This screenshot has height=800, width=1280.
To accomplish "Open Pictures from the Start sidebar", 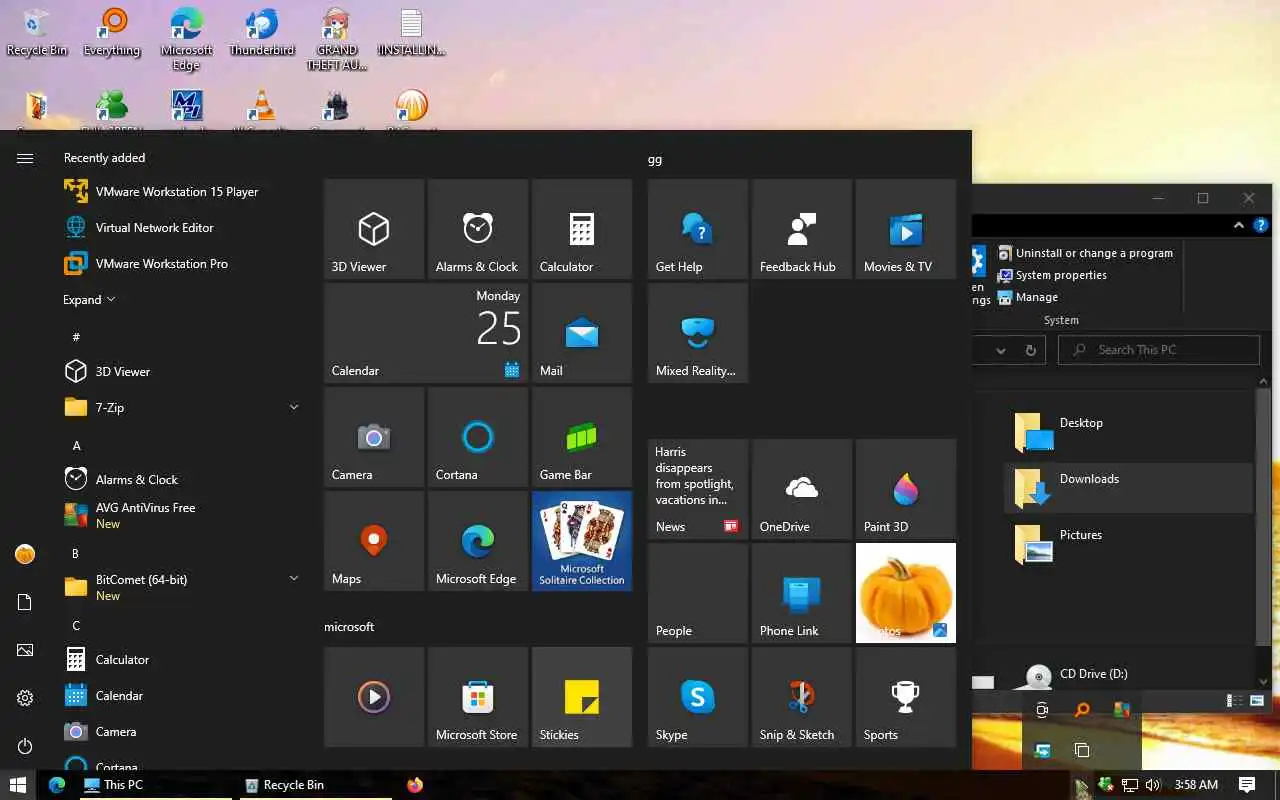I will [x=25, y=650].
